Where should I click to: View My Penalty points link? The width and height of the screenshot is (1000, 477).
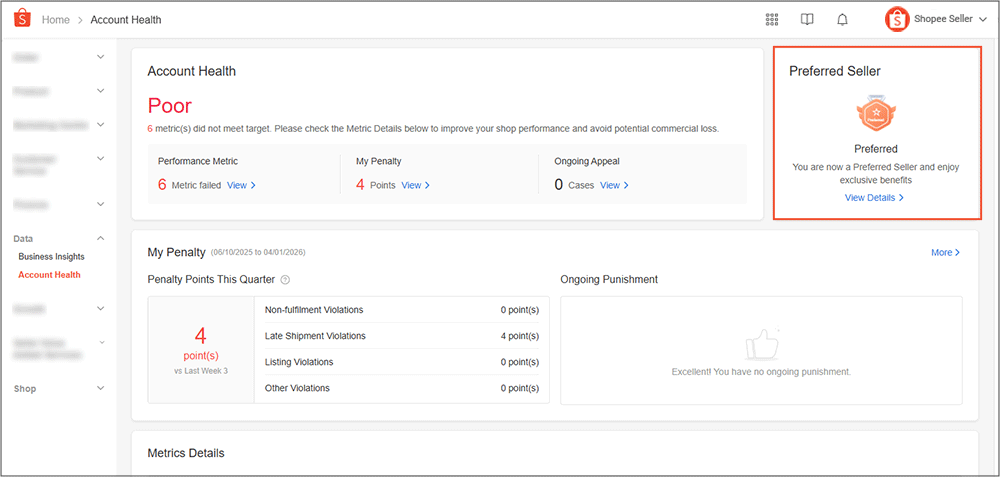[415, 185]
